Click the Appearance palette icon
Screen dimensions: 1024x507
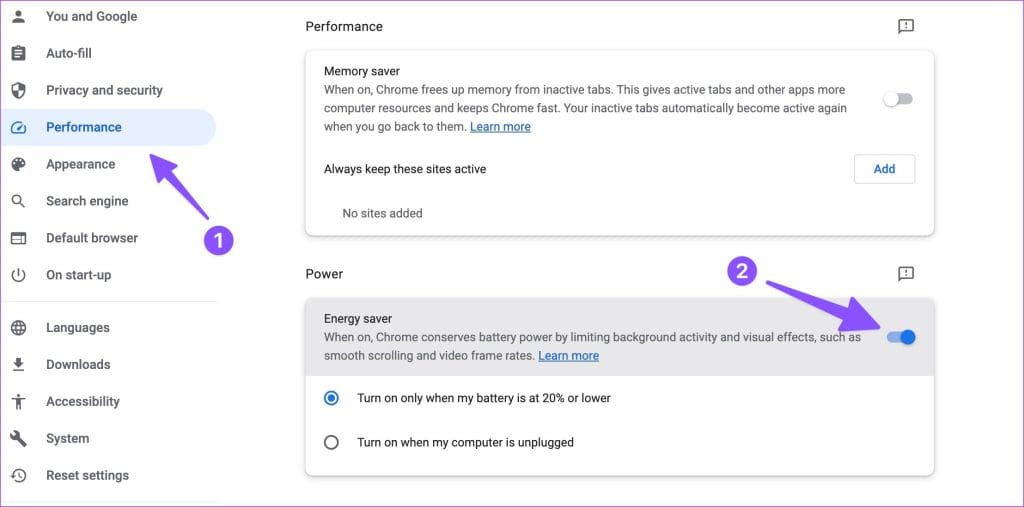point(18,164)
